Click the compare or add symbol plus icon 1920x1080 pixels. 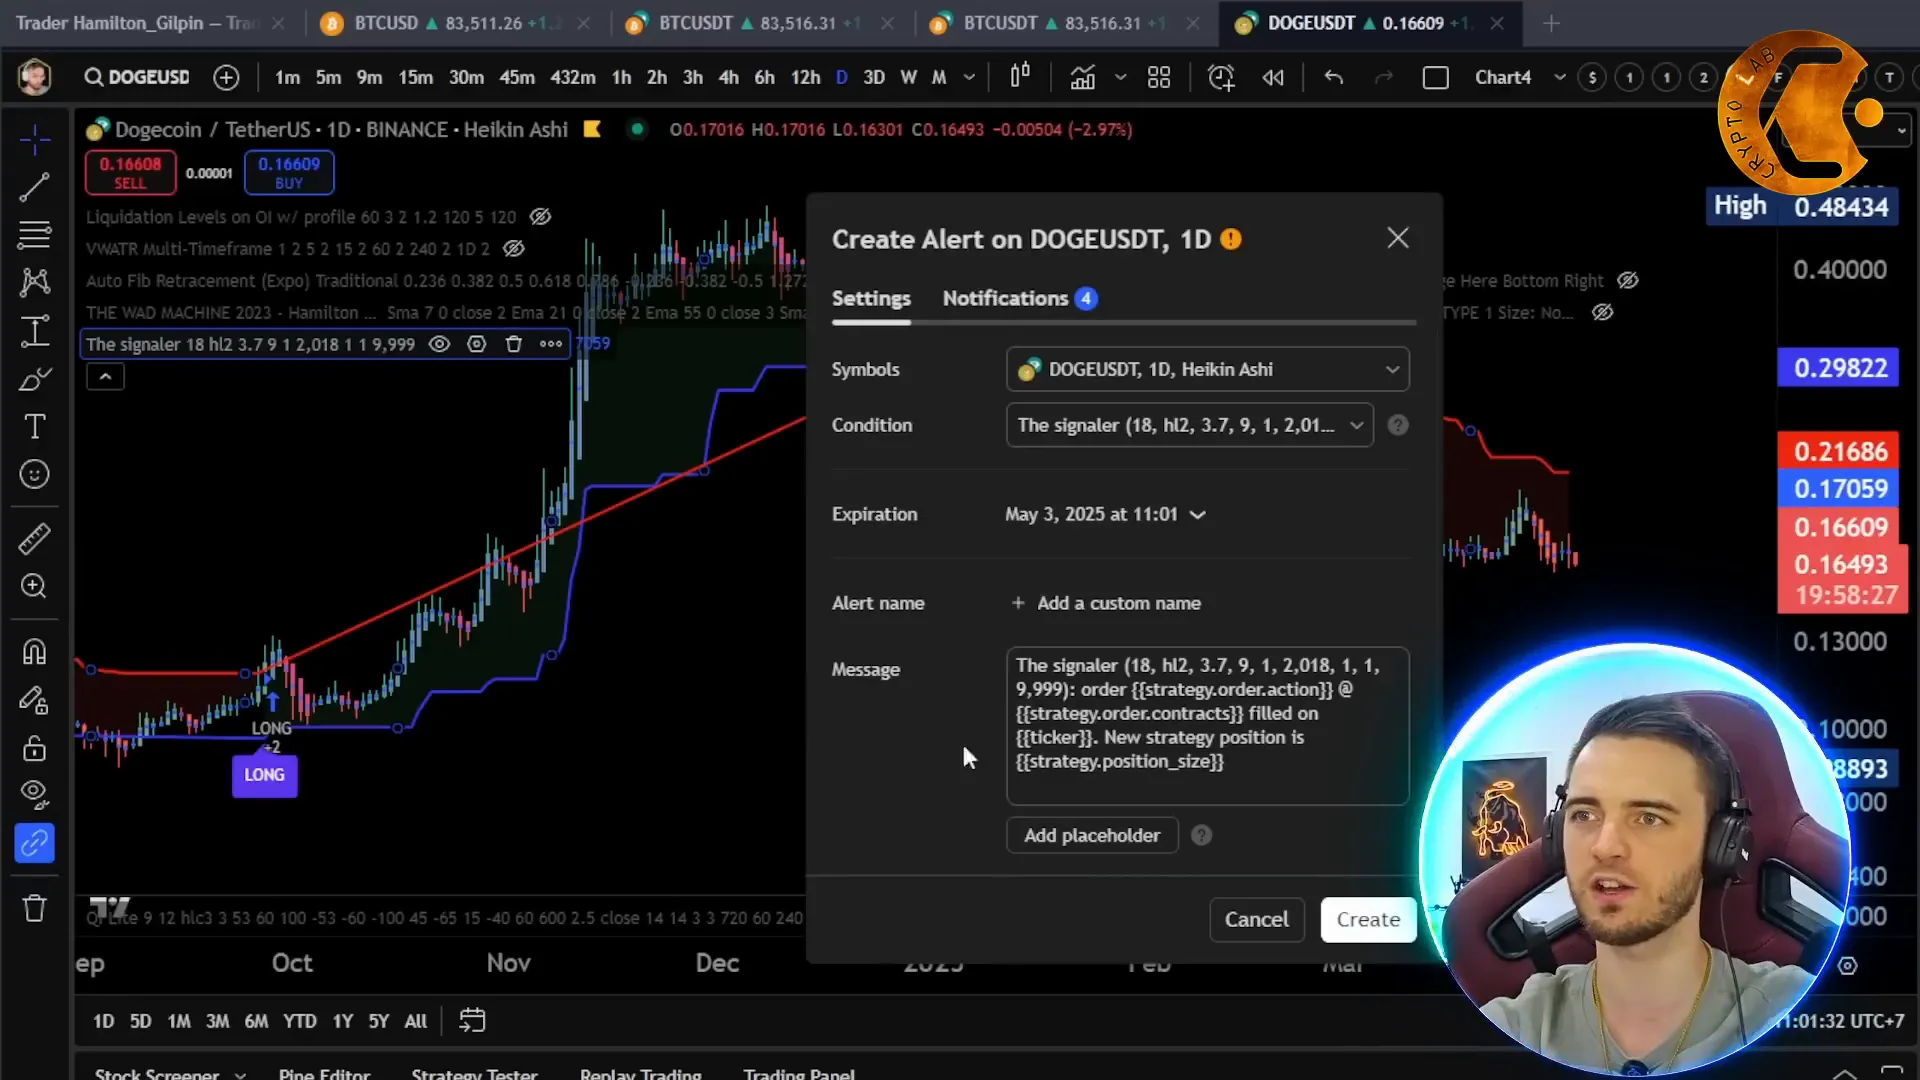click(x=226, y=77)
